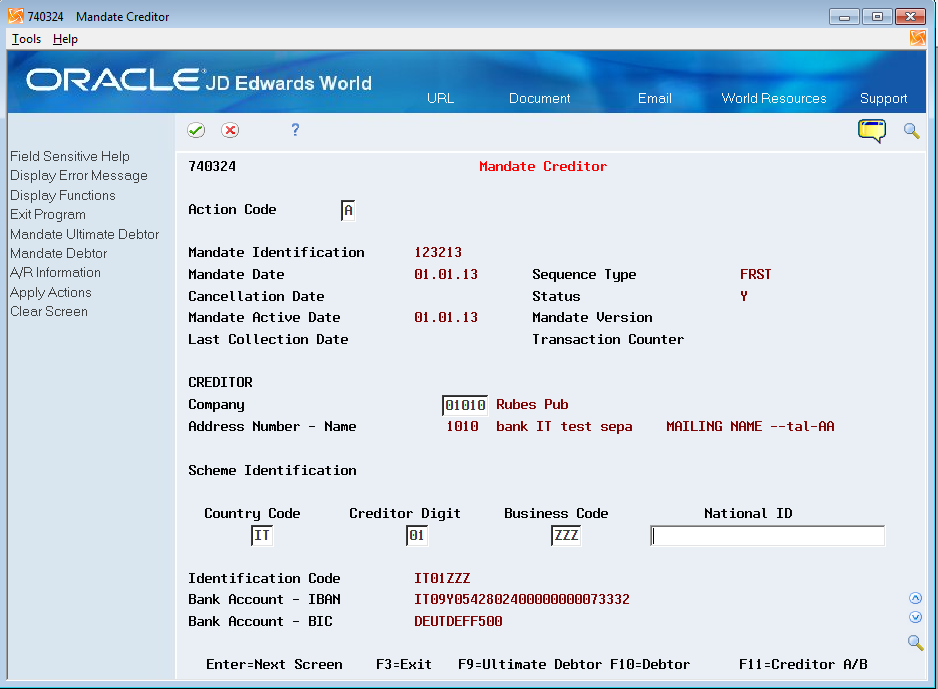Click the orange icon at menu bar right
938x689 pixels.
[918, 38]
